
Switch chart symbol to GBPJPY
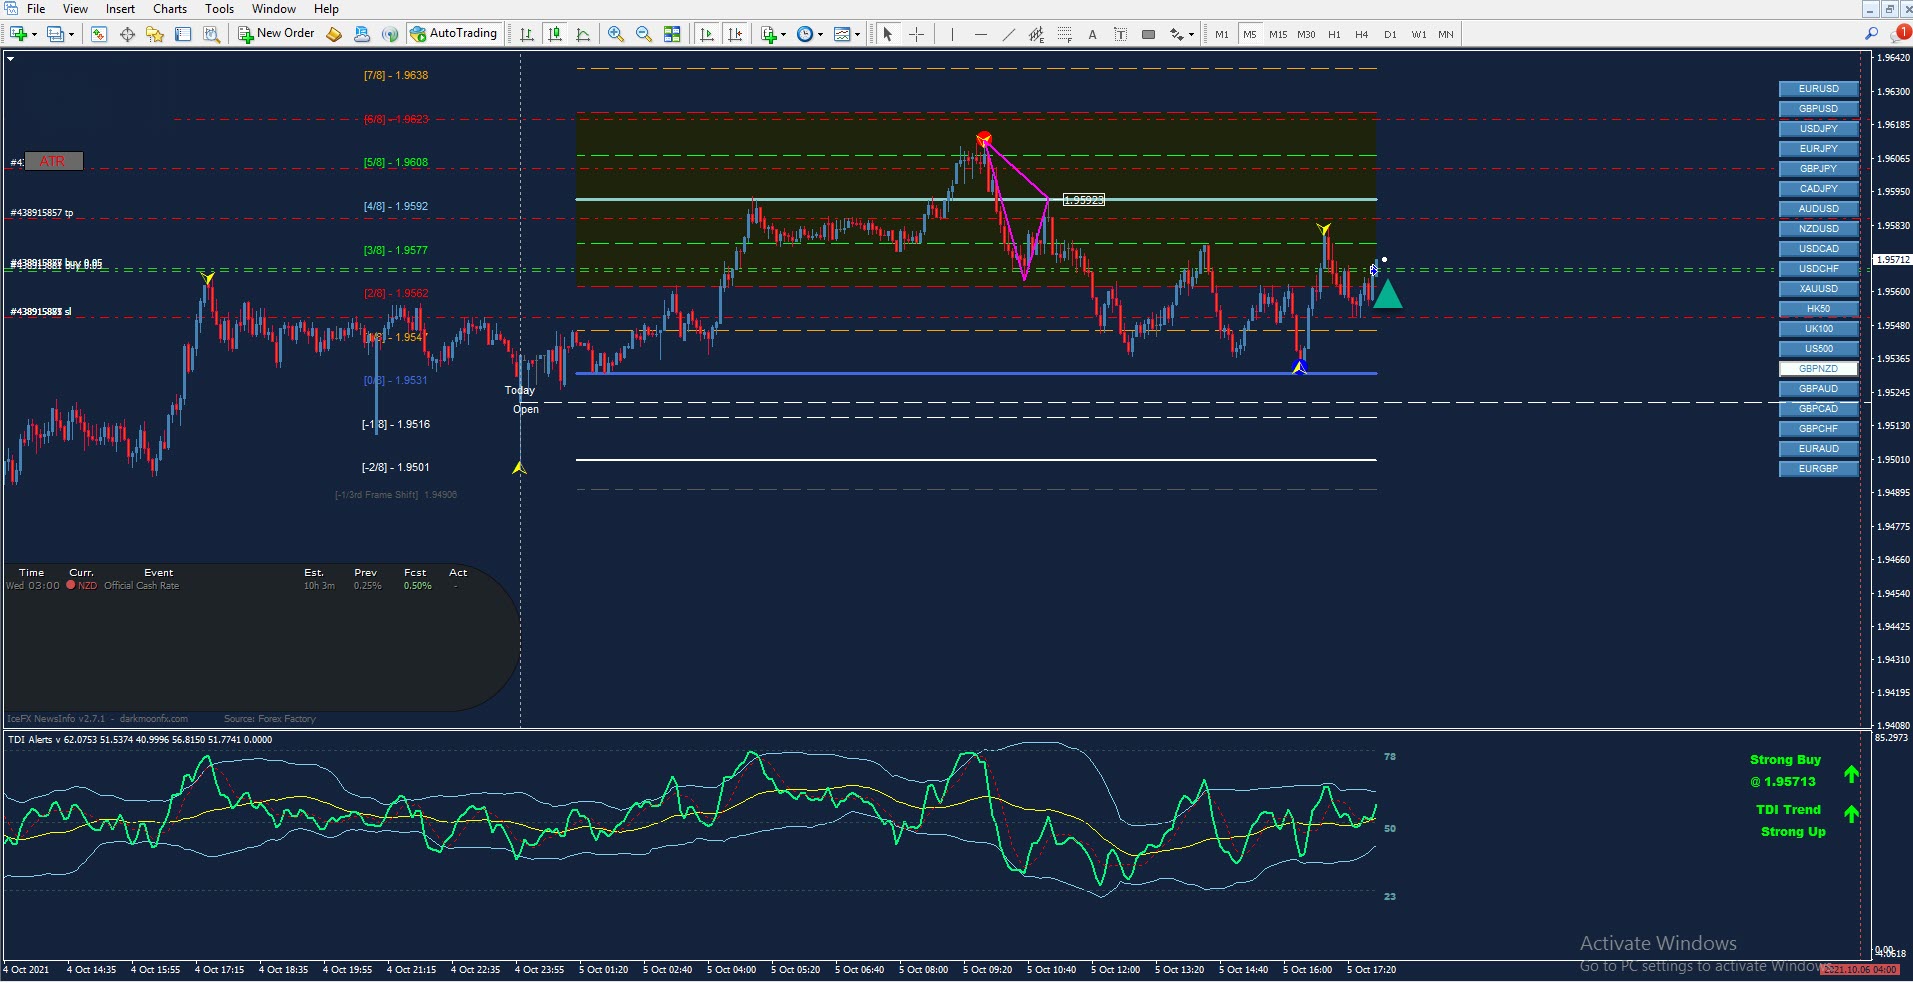tap(1818, 169)
